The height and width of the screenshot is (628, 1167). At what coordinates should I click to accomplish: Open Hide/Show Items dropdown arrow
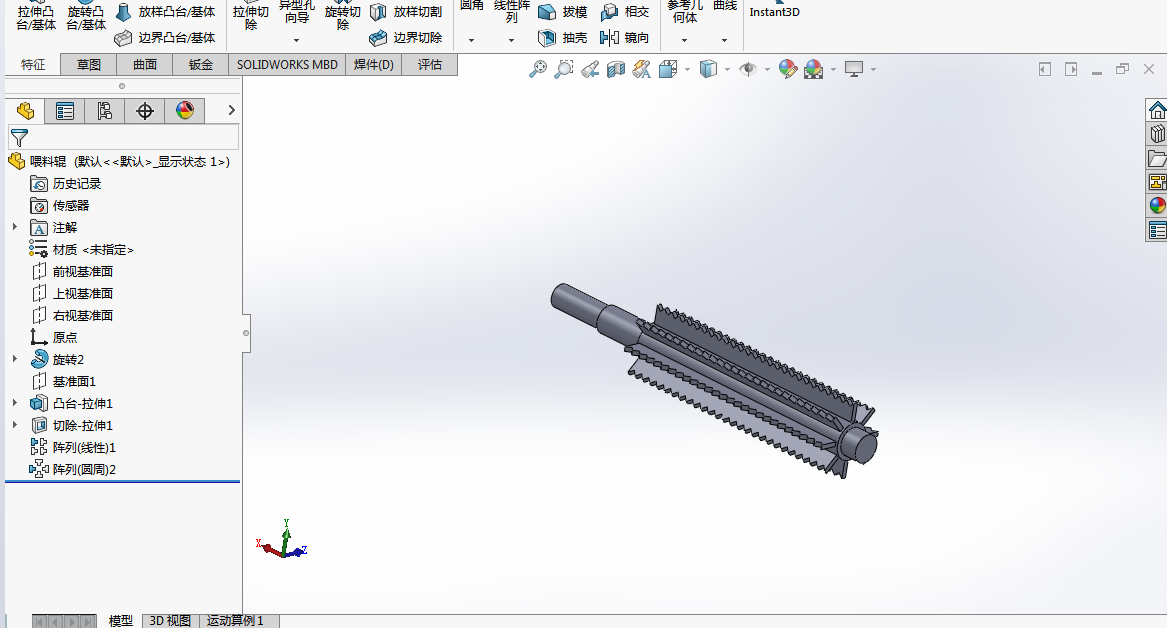pos(767,69)
